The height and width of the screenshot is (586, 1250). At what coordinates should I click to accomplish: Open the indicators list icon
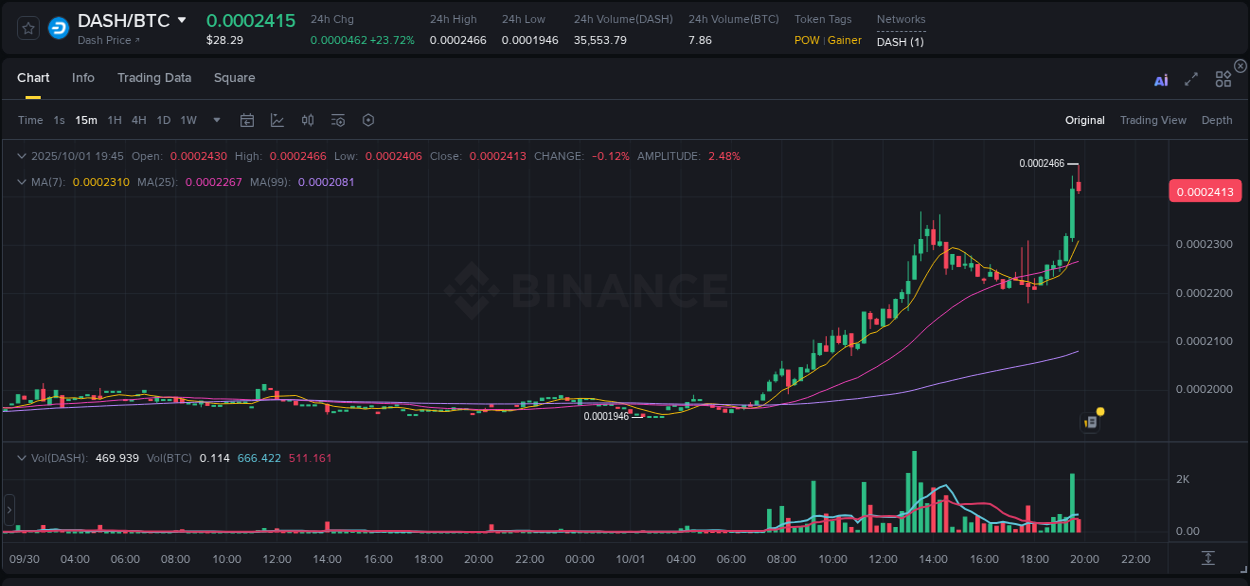pos(338,120)
